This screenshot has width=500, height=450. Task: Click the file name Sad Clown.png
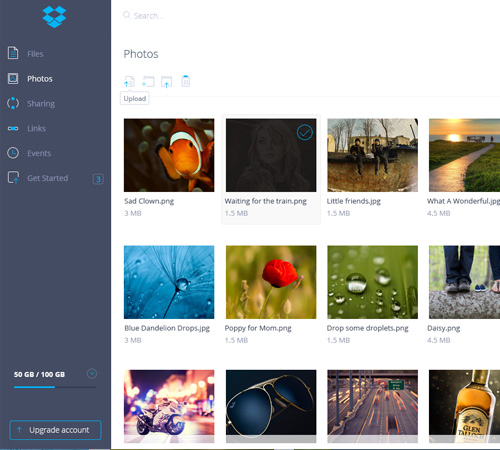click(x=149, y=201)
